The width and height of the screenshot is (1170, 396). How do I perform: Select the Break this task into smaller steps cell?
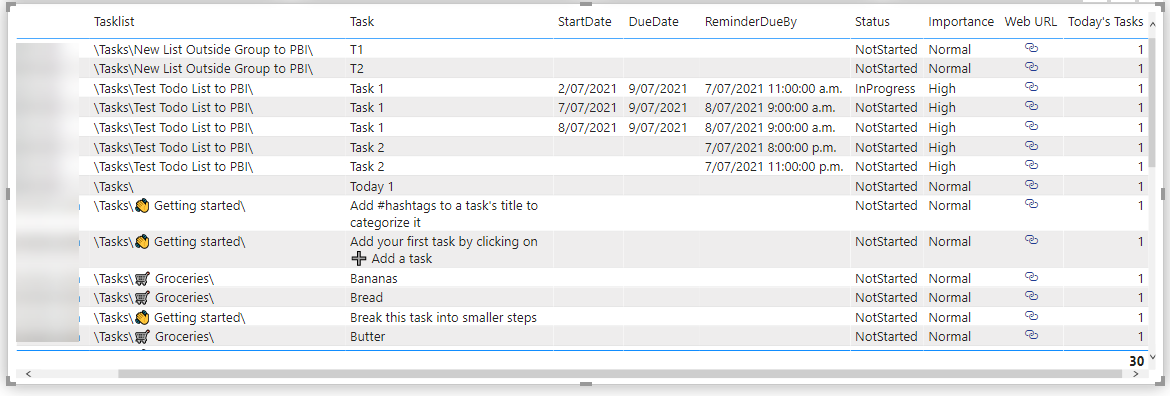pos(450,317)
